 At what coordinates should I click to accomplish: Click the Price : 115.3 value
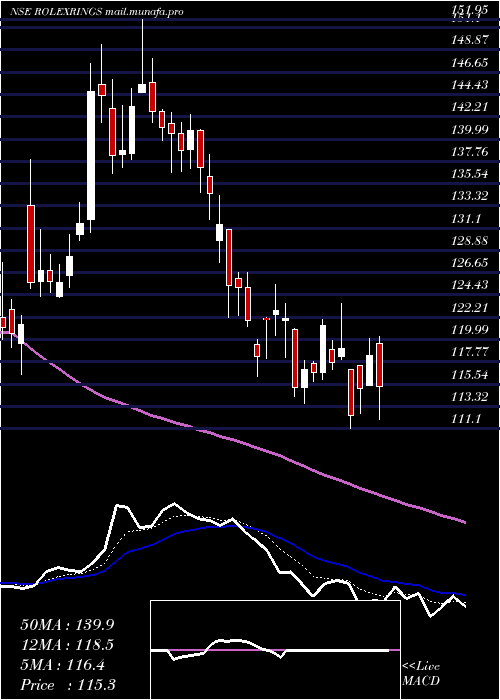68,685
